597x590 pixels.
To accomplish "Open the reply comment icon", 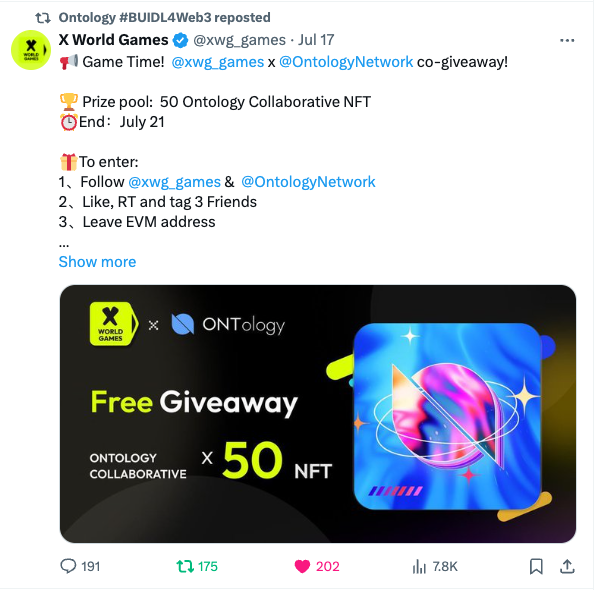I will pyautogui.click(x=69, y=566).
